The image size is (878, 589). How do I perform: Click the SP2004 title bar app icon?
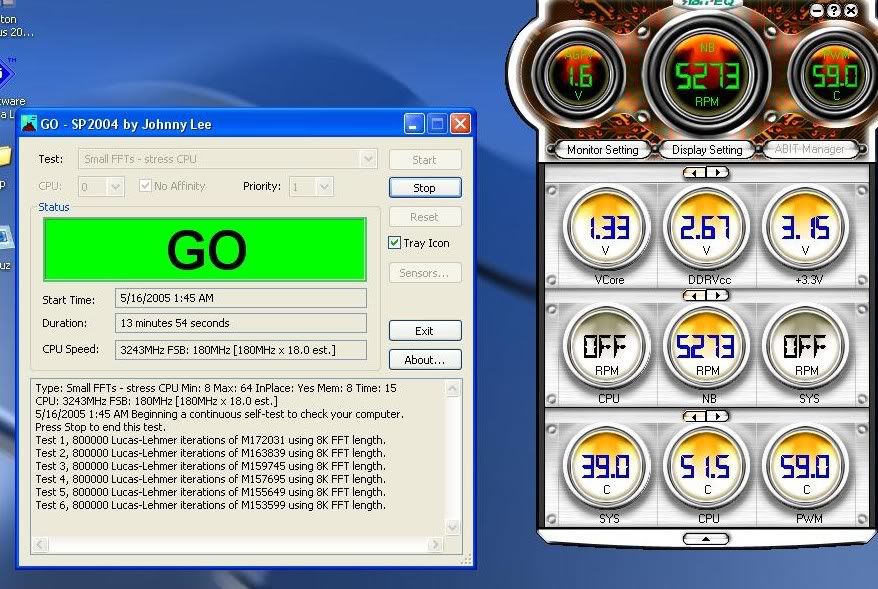(x=29, y=124)
